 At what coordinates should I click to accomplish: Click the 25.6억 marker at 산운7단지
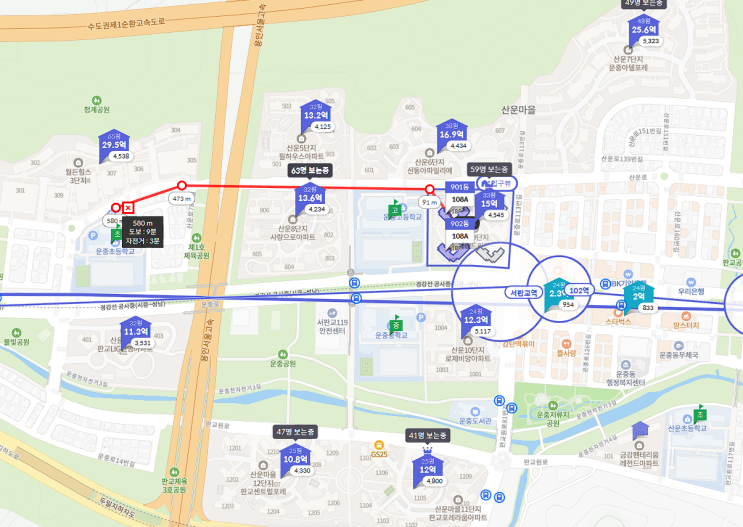[x=644, y=29]
